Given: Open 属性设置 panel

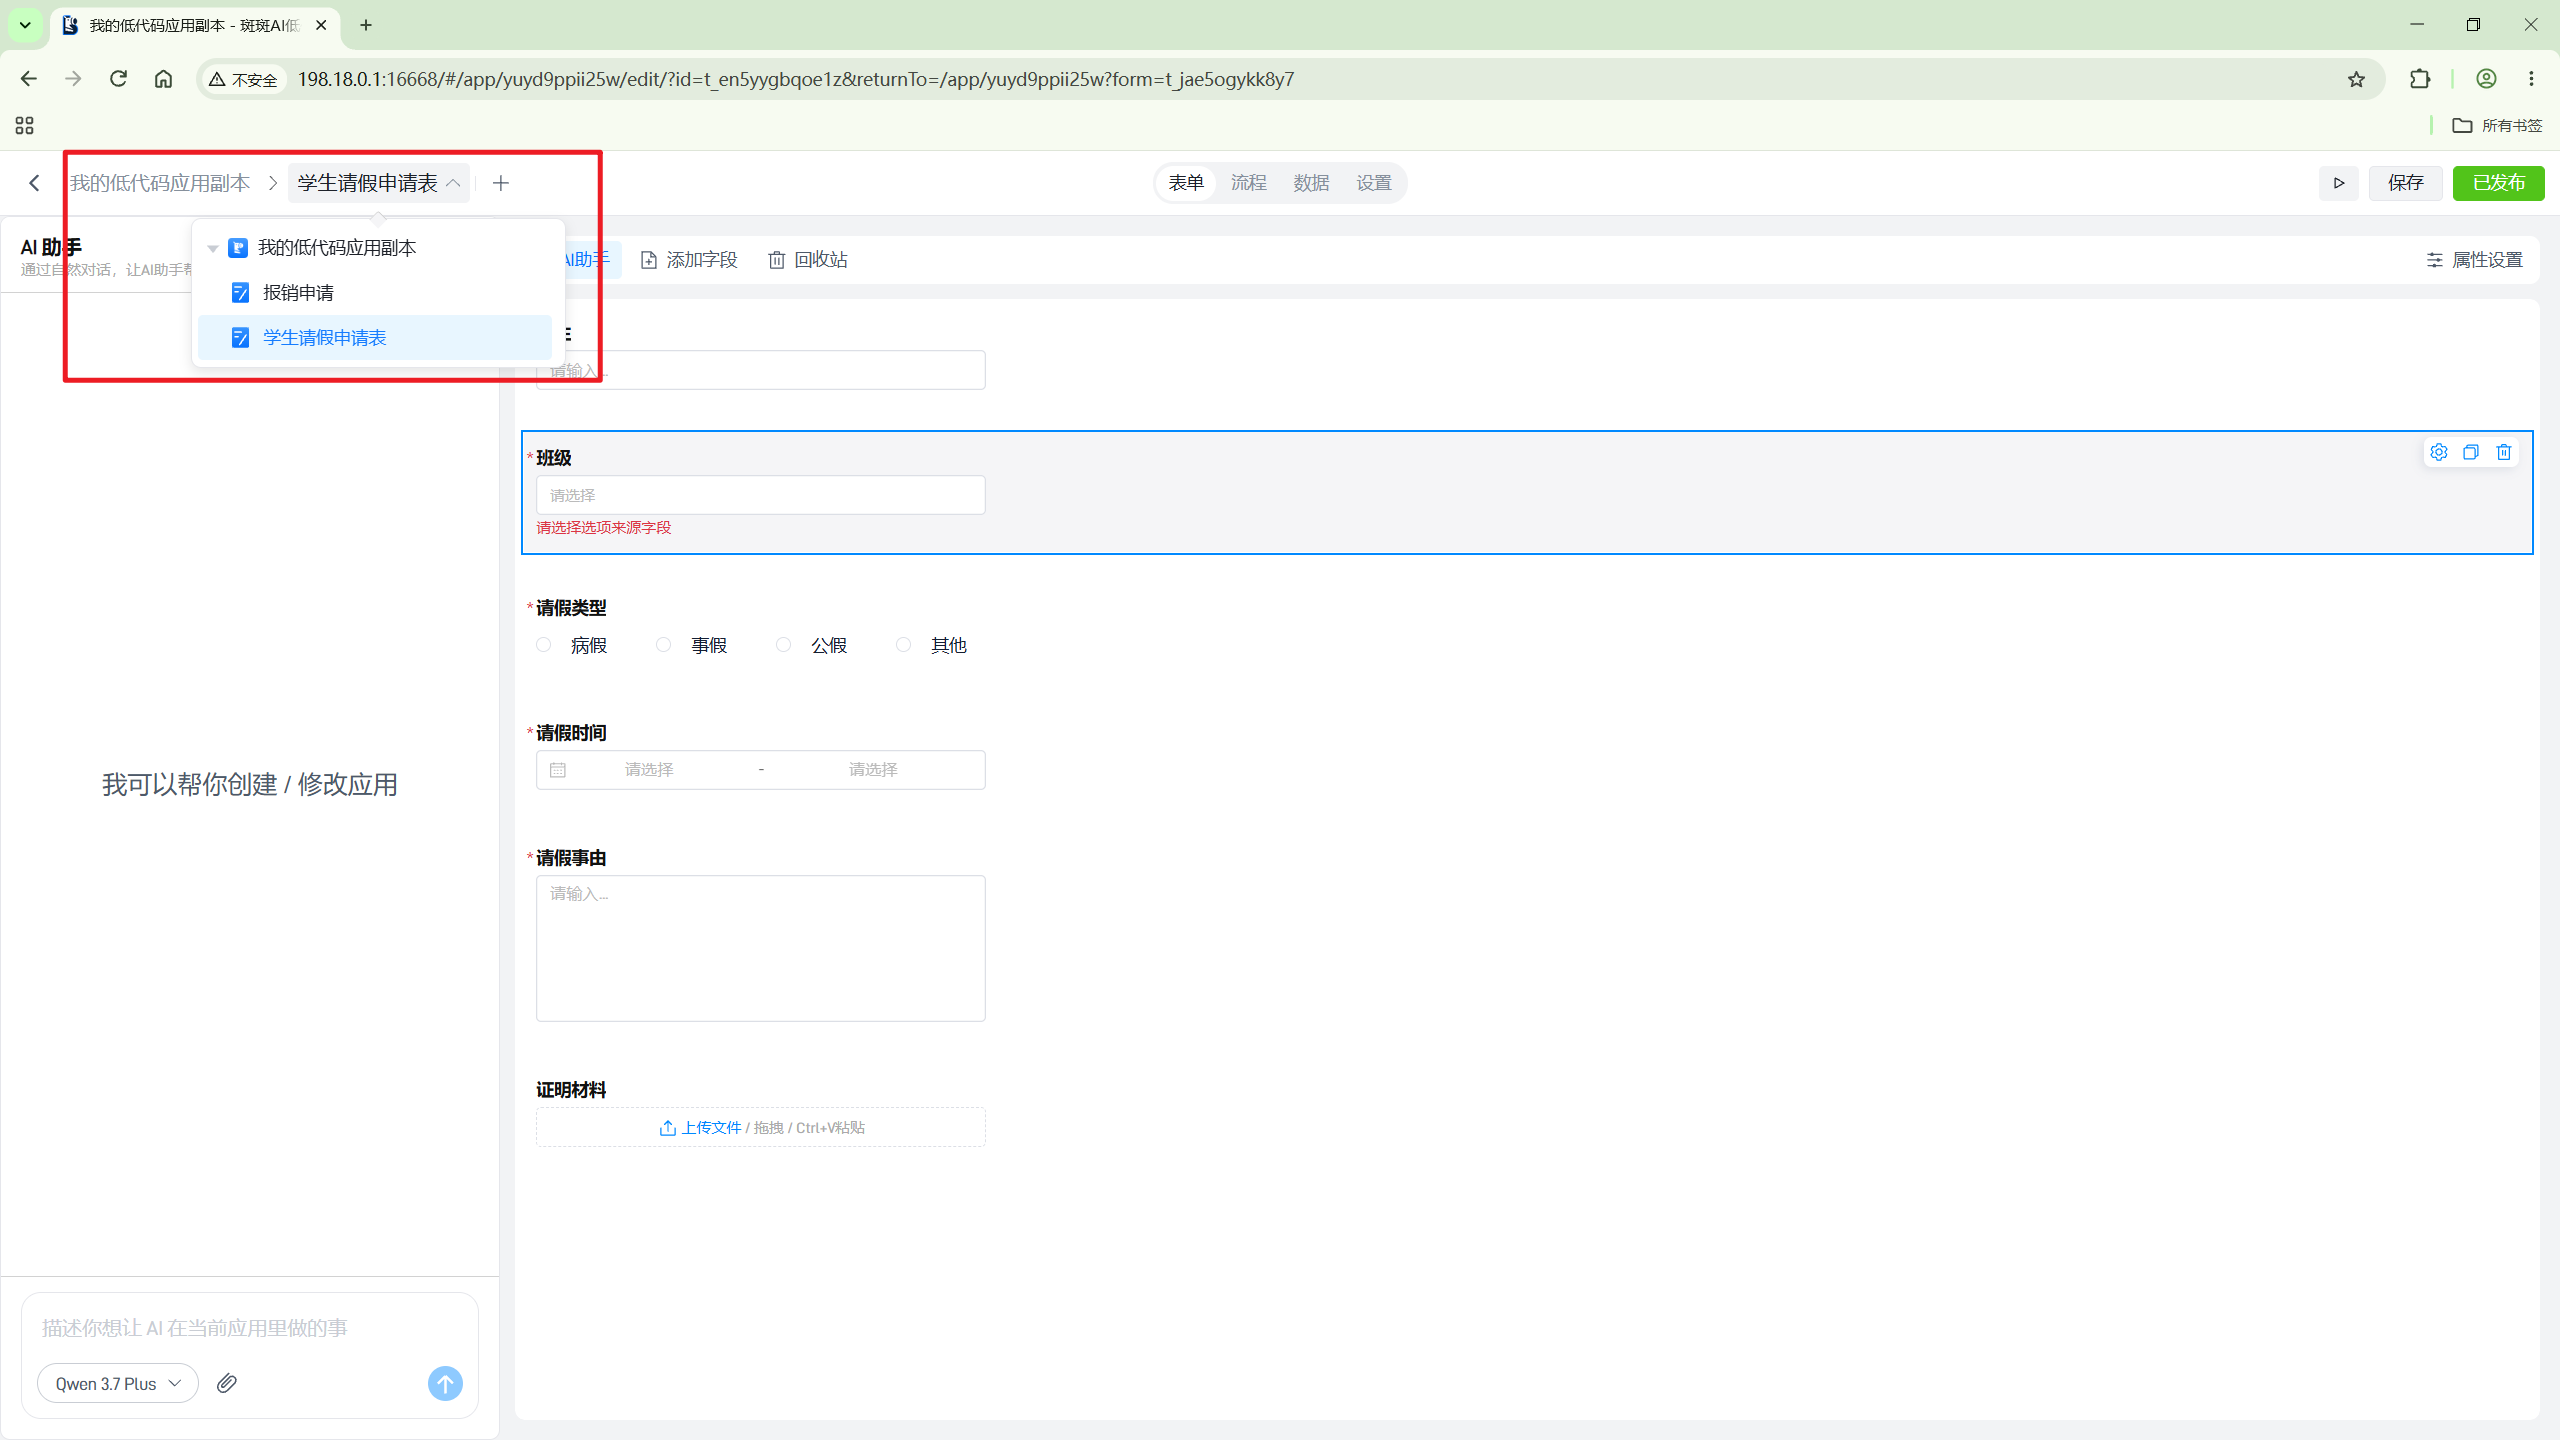Looking at the screenshot, I should pos(2475,260).
